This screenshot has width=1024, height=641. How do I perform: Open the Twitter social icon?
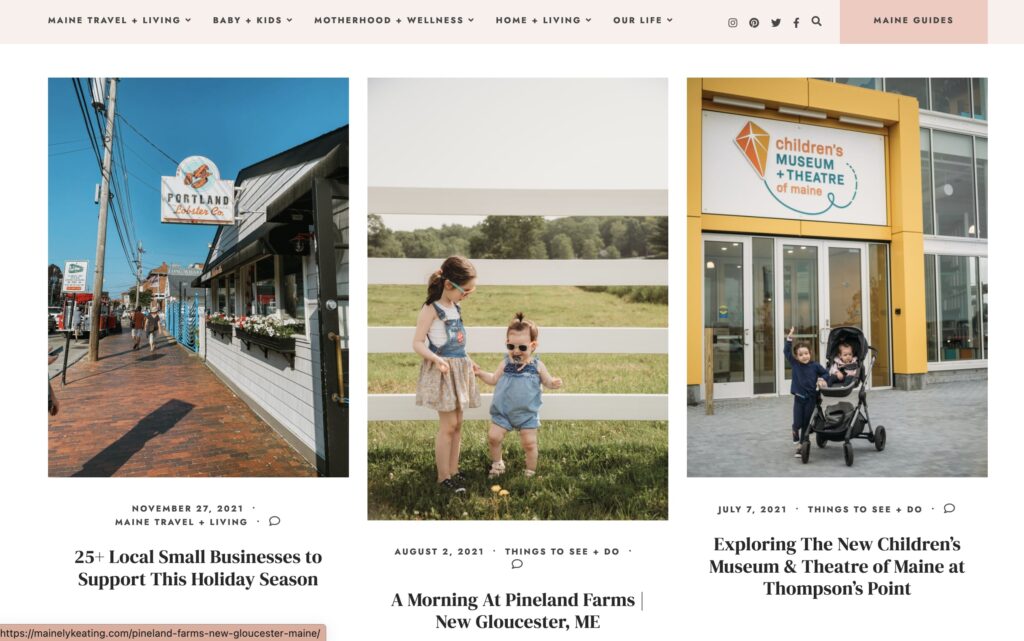tap(776, 22)
